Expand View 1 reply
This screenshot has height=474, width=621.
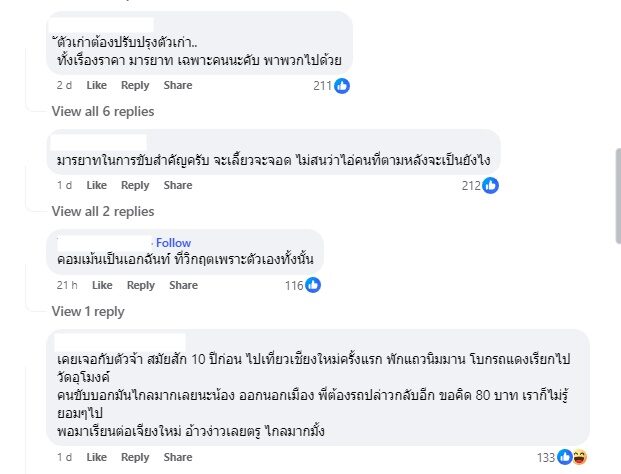coord(88,311)
